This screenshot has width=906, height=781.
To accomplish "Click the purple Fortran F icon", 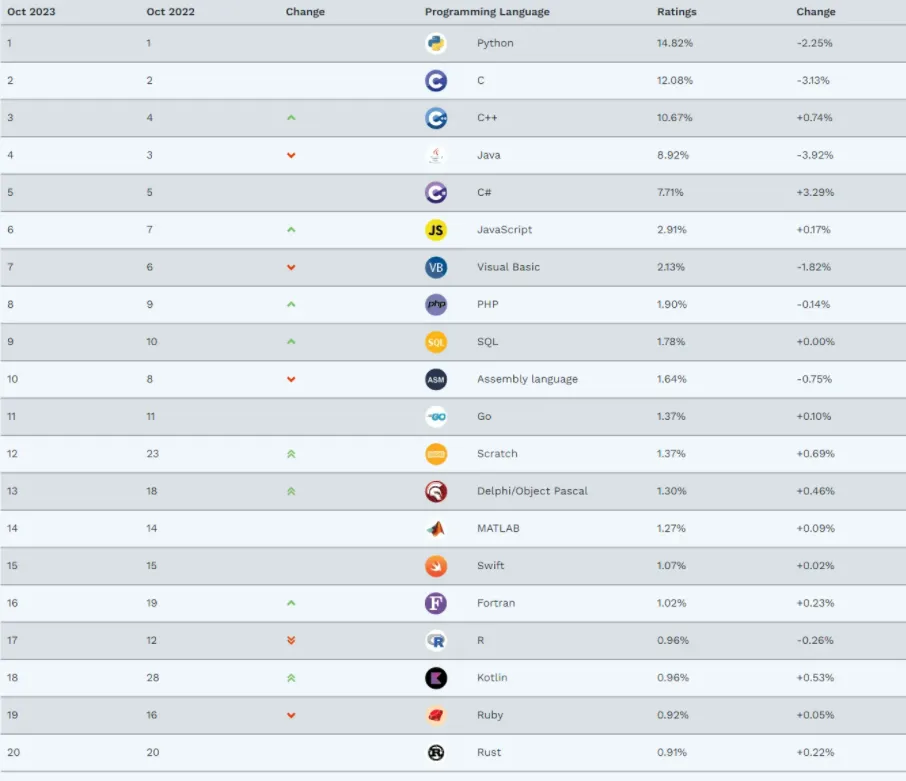I will point(435,603).
